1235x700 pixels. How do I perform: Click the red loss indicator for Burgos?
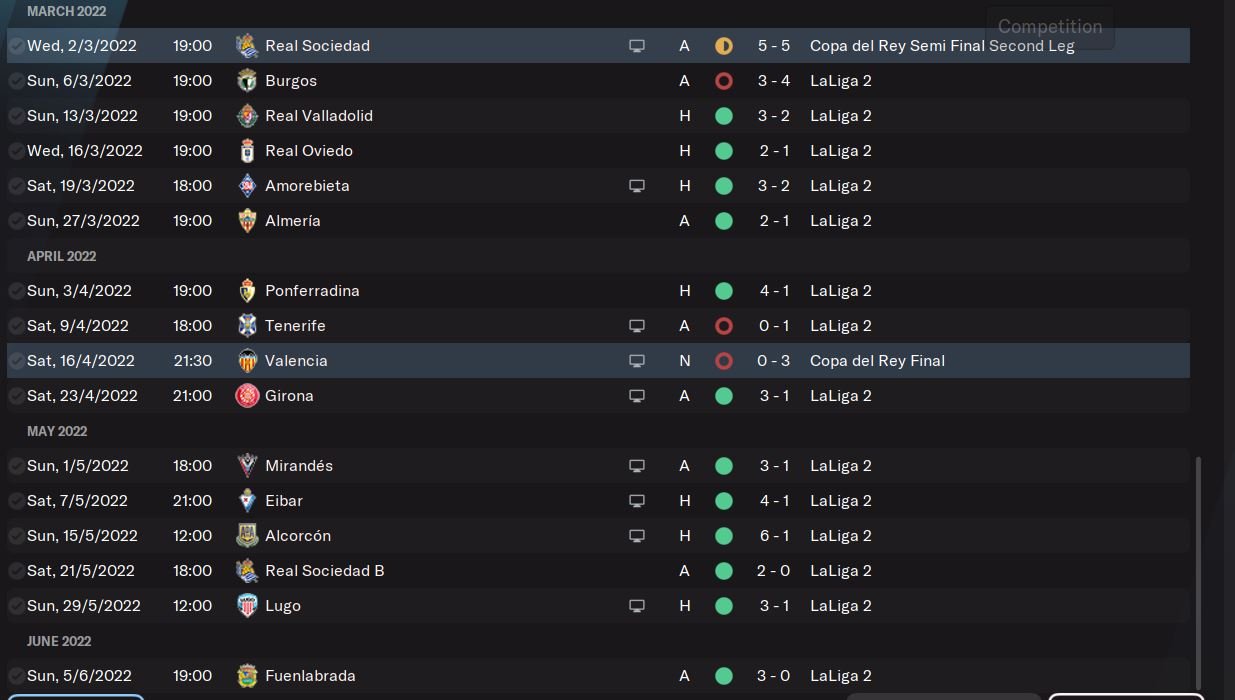click(724, 81)
